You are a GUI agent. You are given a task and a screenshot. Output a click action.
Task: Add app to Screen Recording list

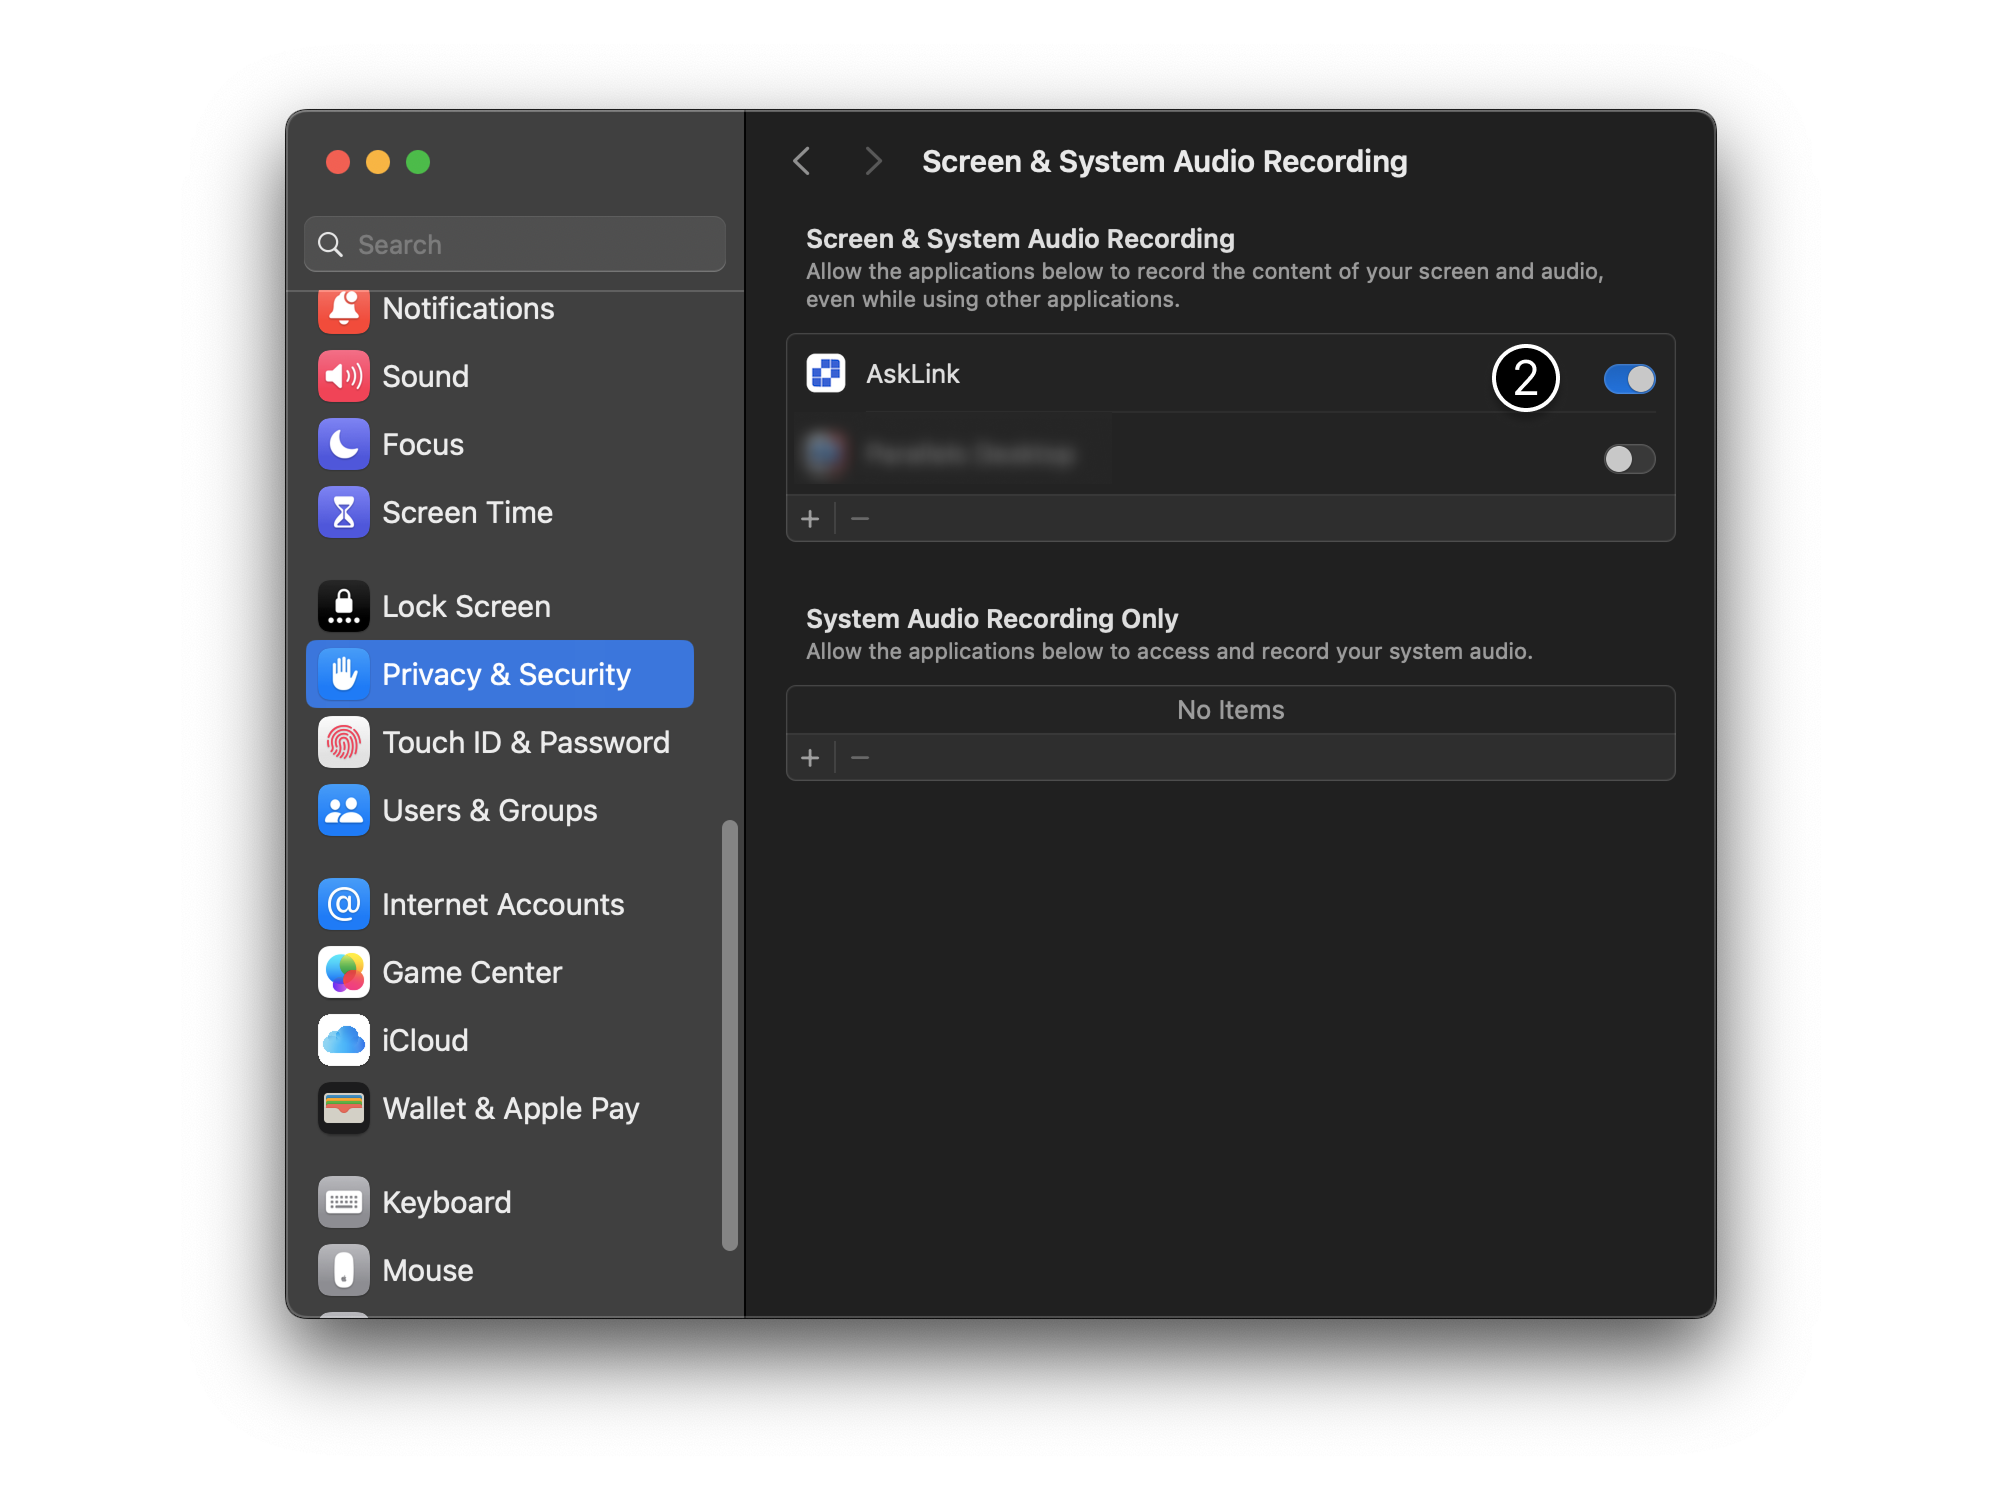click(810, 518)
